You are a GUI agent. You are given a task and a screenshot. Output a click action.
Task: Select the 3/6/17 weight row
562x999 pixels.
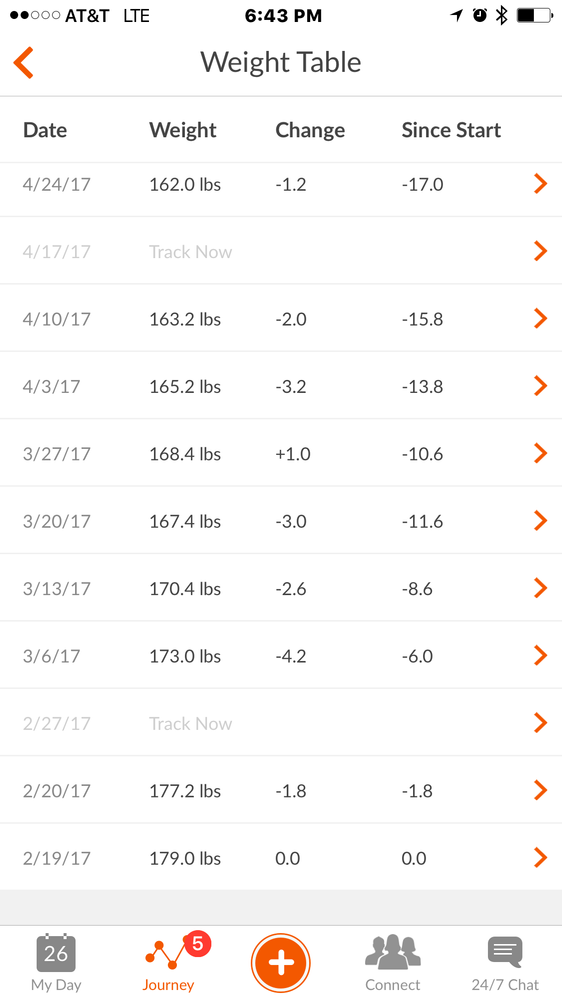coord(281,655)
